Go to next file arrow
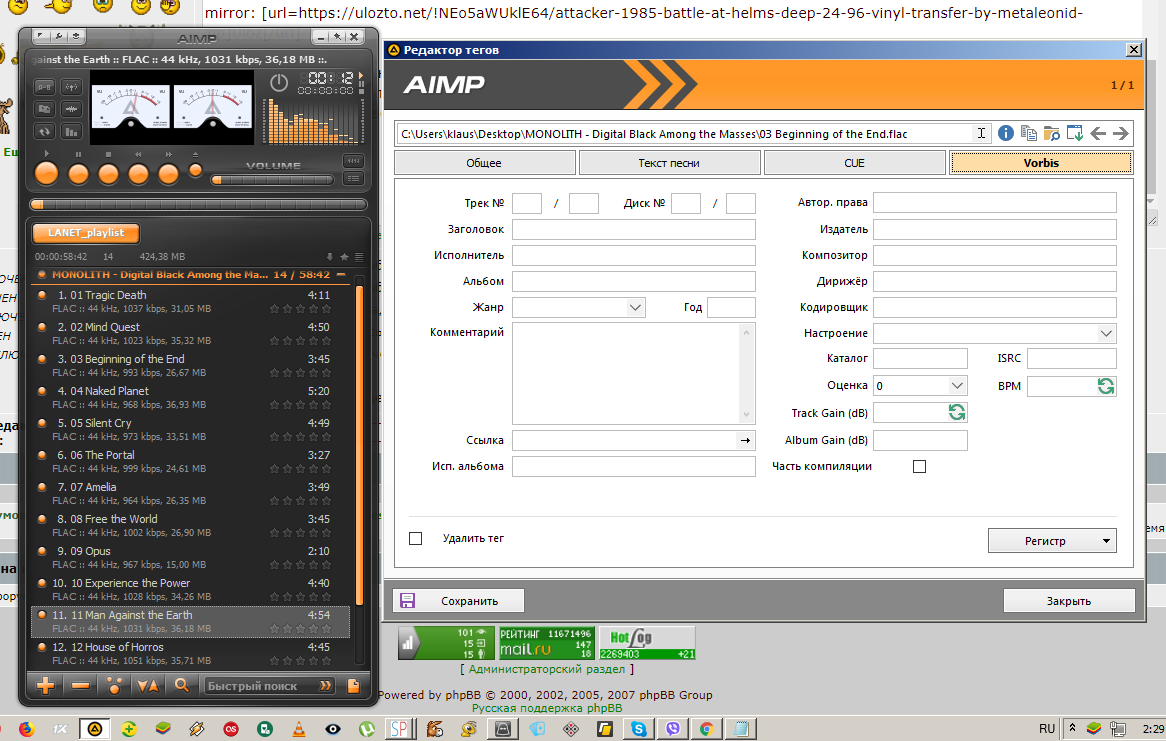The width and height of the screenshot is (1166, 741). click(x=1121, y=133)
